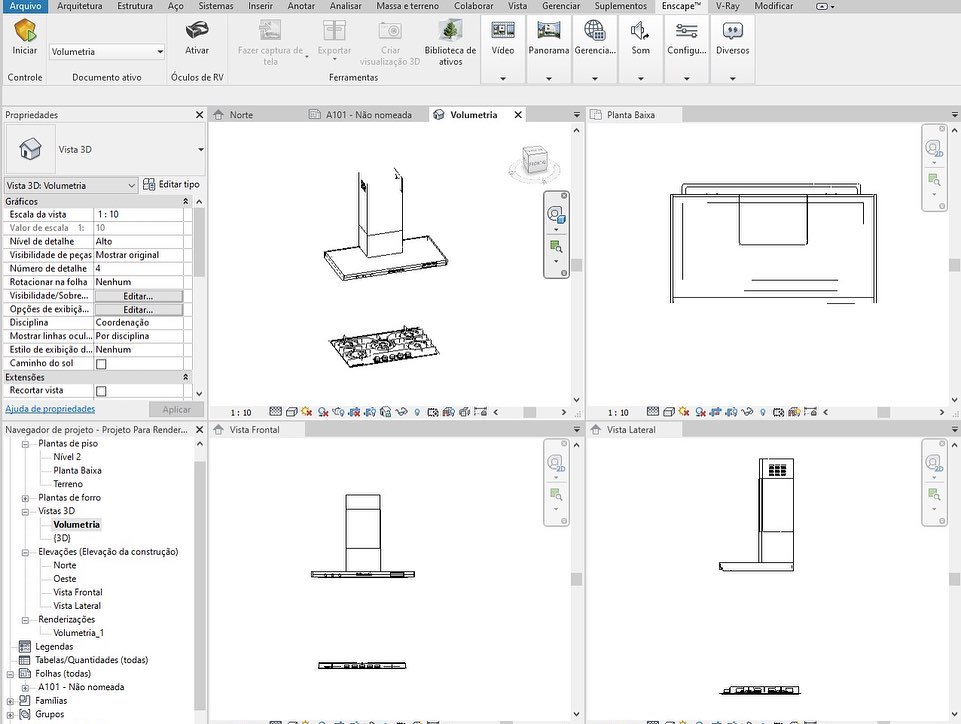The height and width of the screenshot is (724, 961).
Task: Open the Gerenciar ribbon tab
Action: coord(561,6)
